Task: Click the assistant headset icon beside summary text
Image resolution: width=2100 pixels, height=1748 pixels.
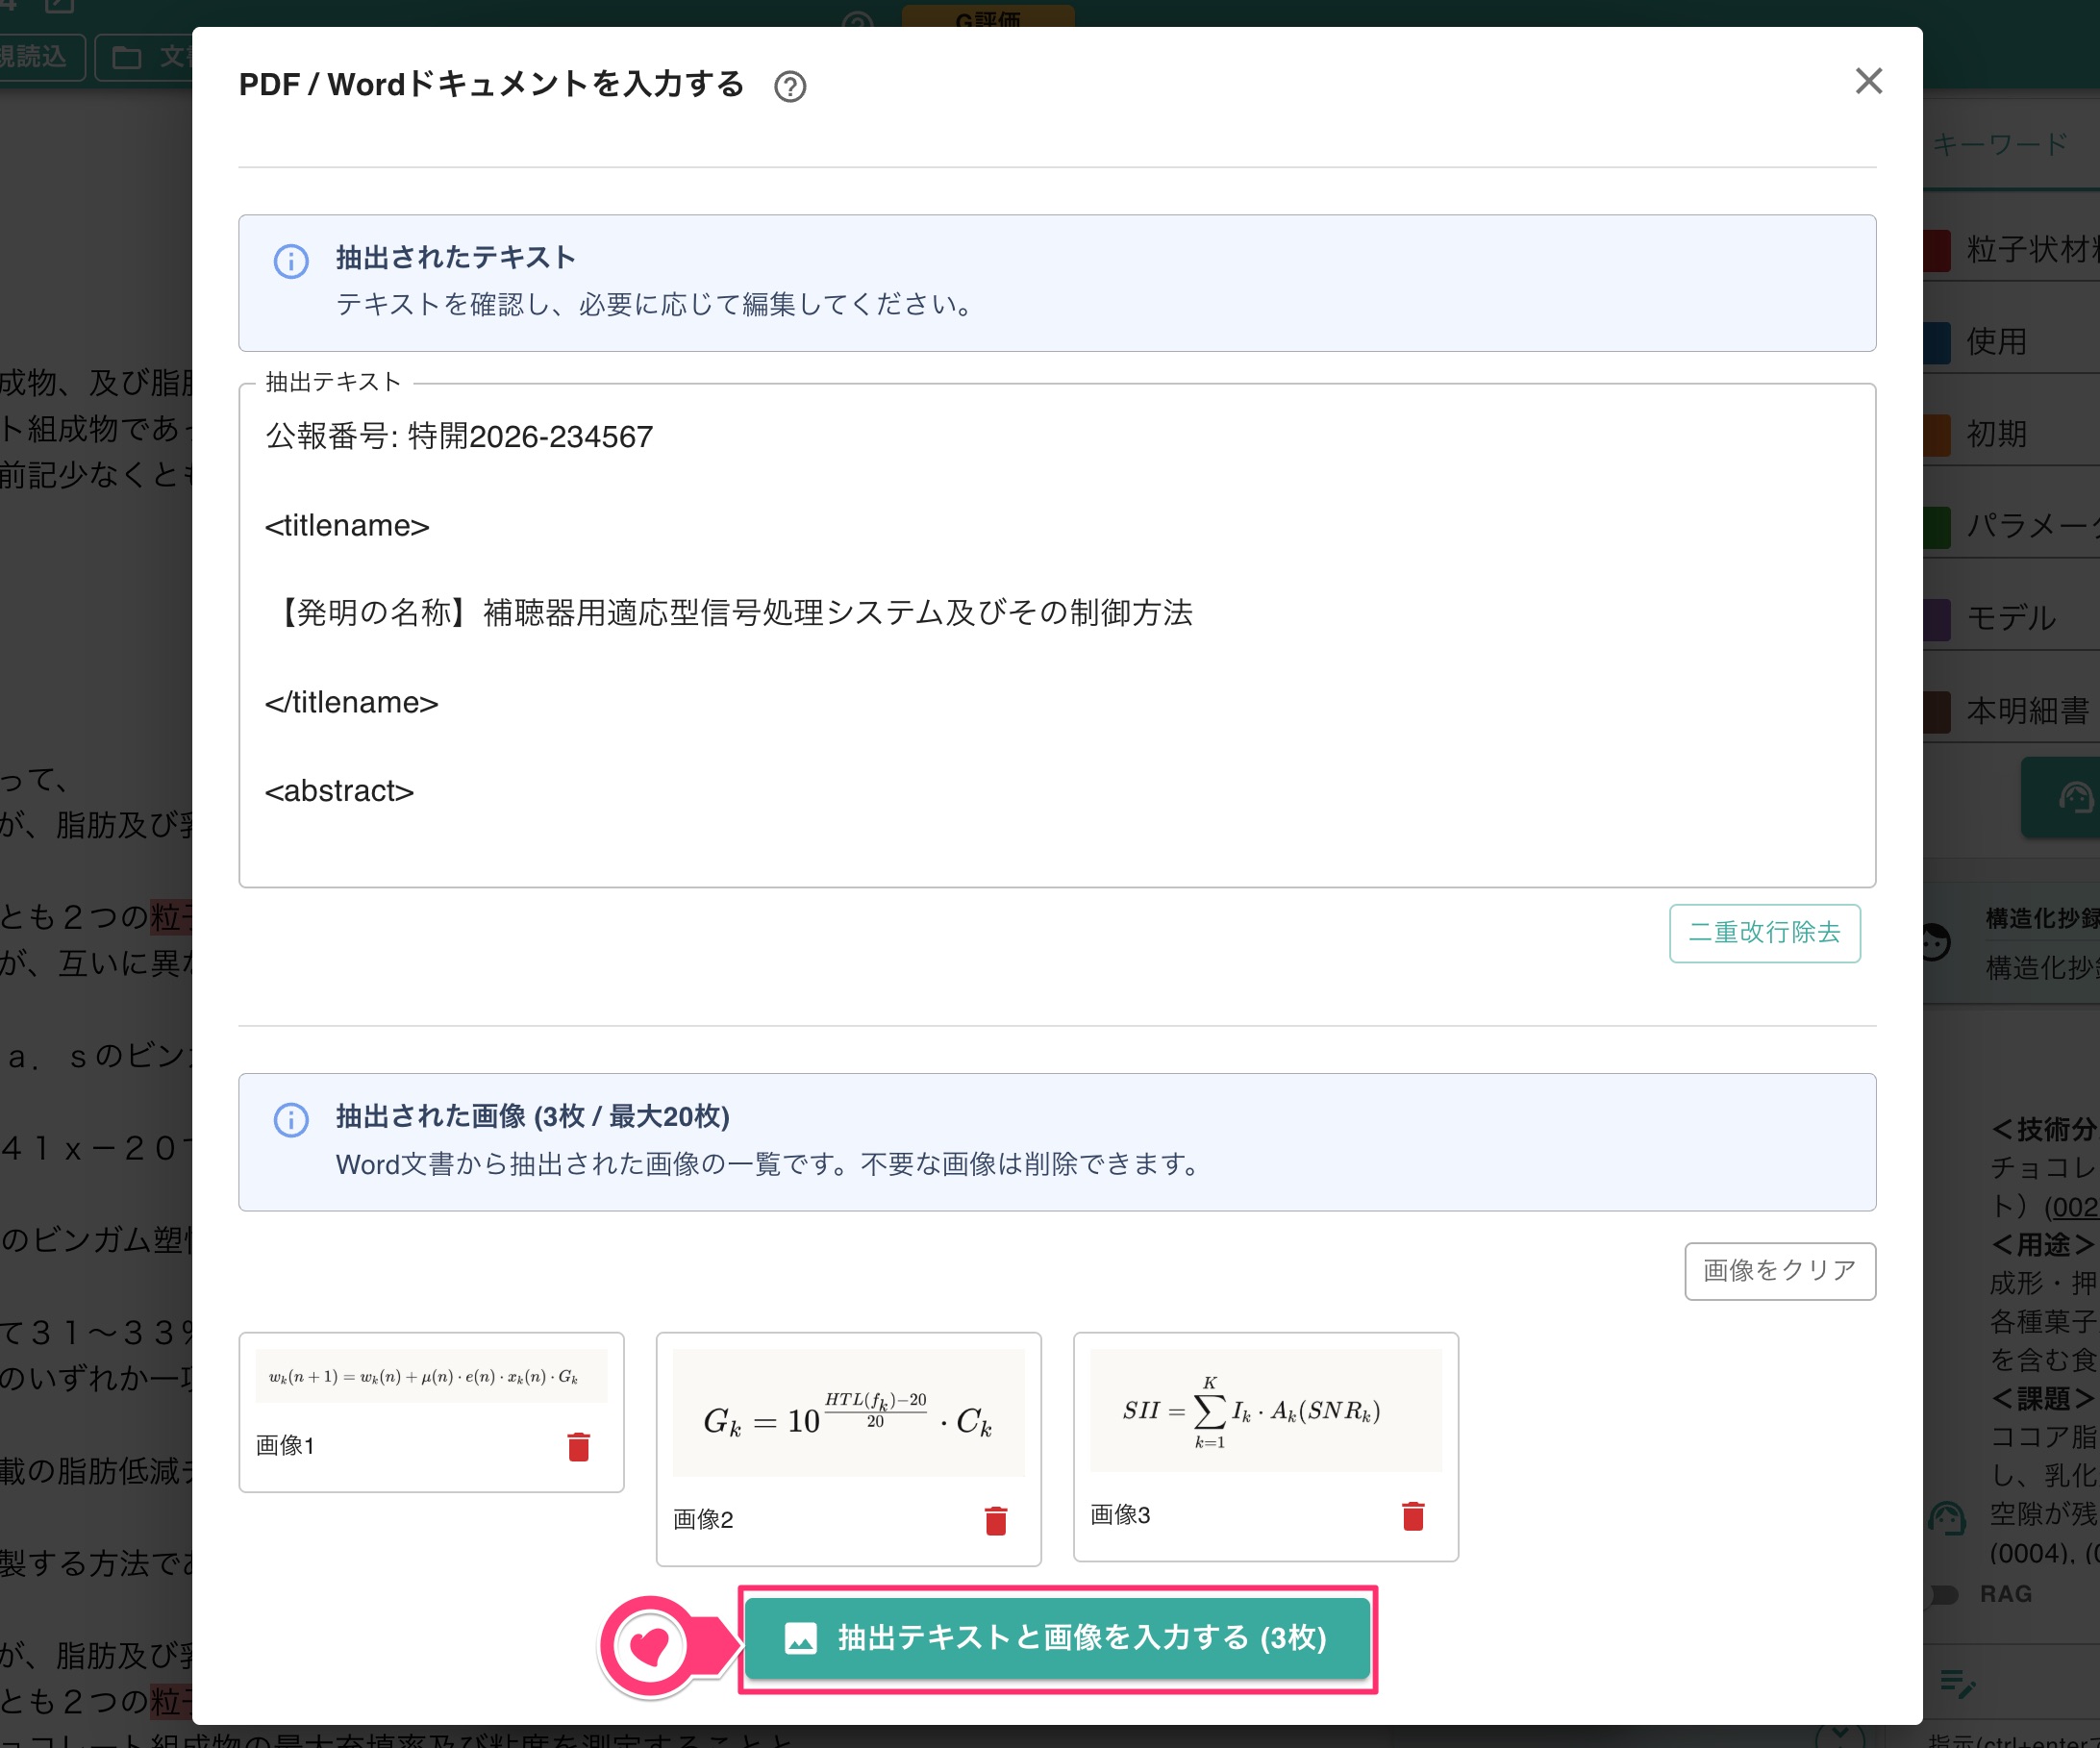Action: [x=1946, y=1518]
